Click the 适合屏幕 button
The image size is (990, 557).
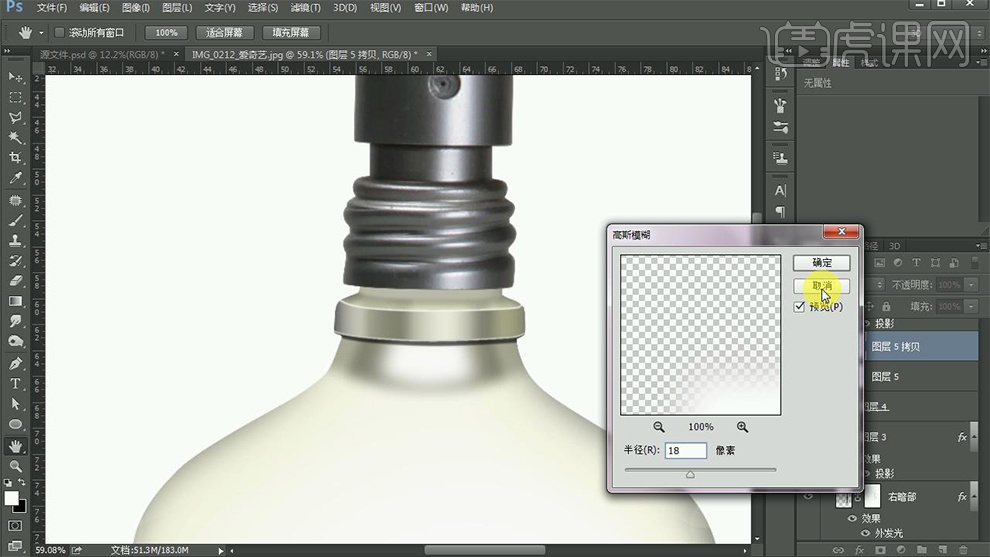(x=224, y=33)
